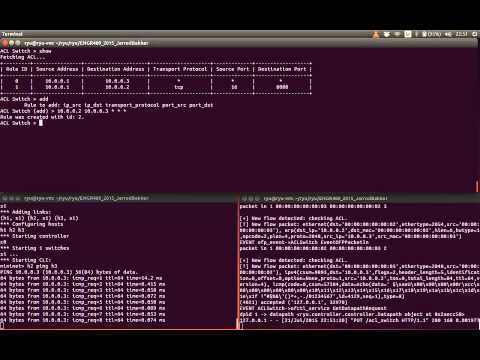Close the bottom-left mininet terminal window

coord(5,198)
